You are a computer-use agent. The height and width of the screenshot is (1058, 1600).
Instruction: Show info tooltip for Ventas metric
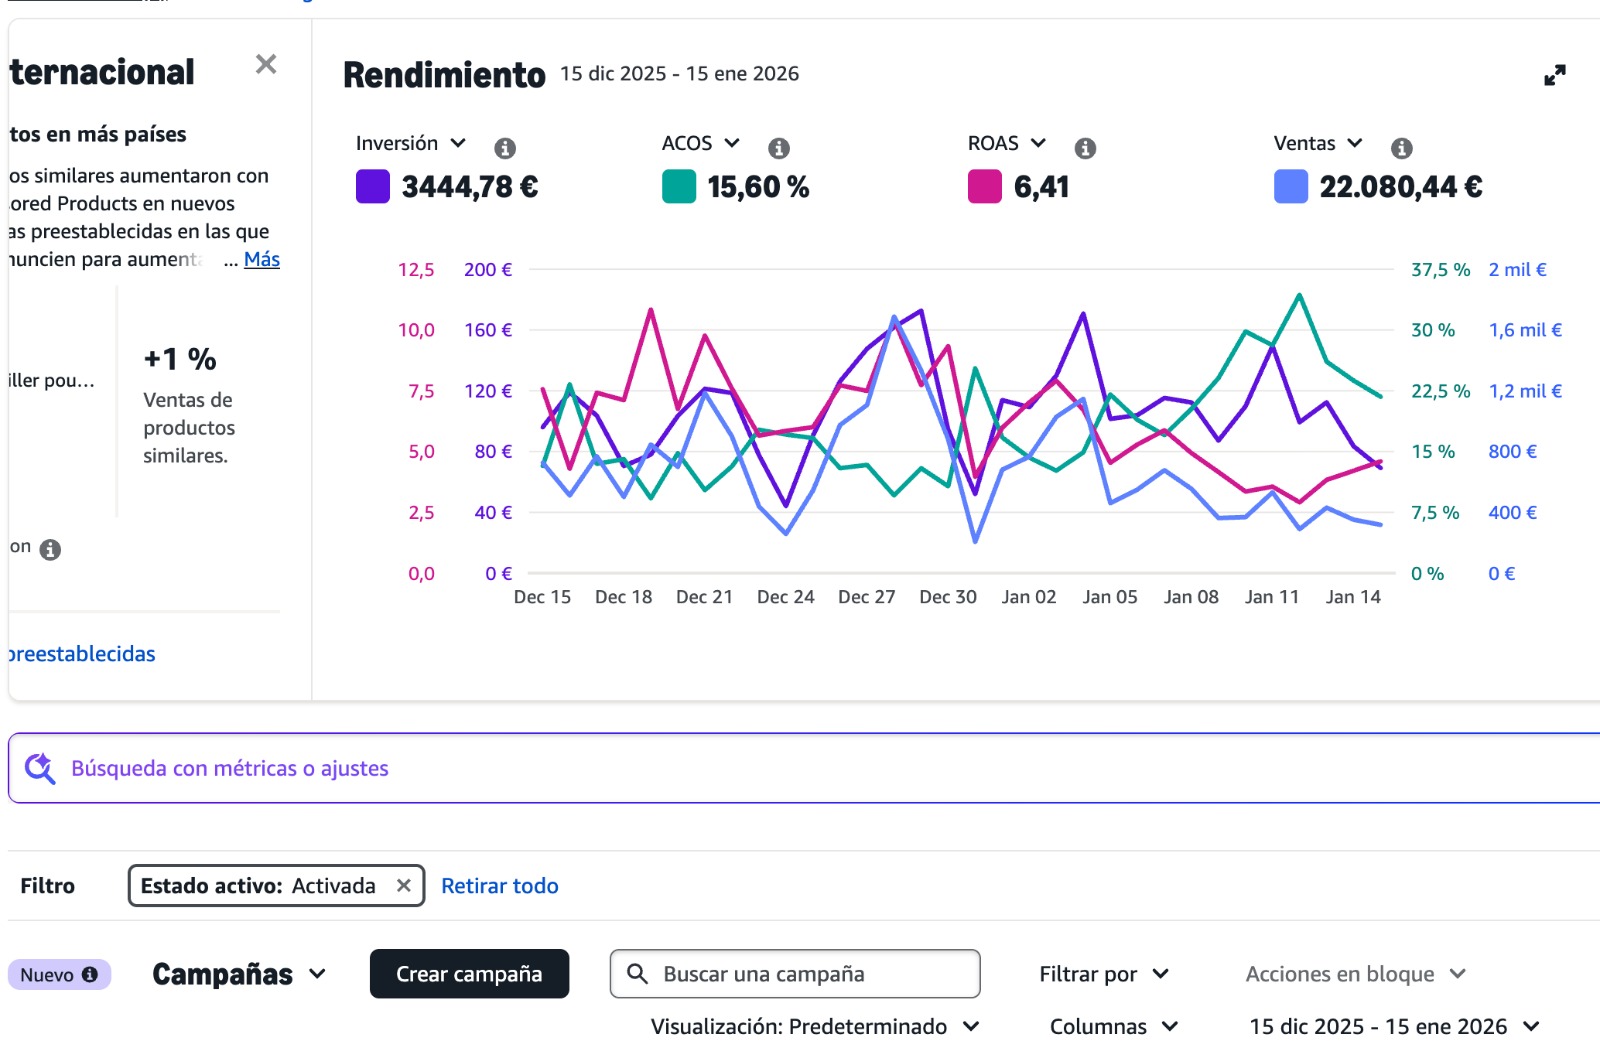click(1402, 148)
